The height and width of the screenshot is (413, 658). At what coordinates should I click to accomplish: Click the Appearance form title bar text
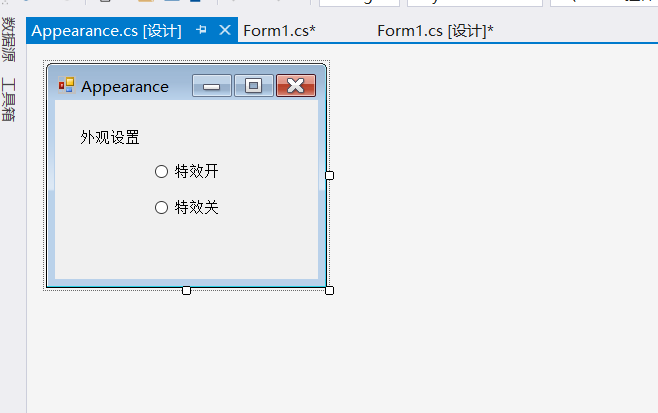coord(125,87)
